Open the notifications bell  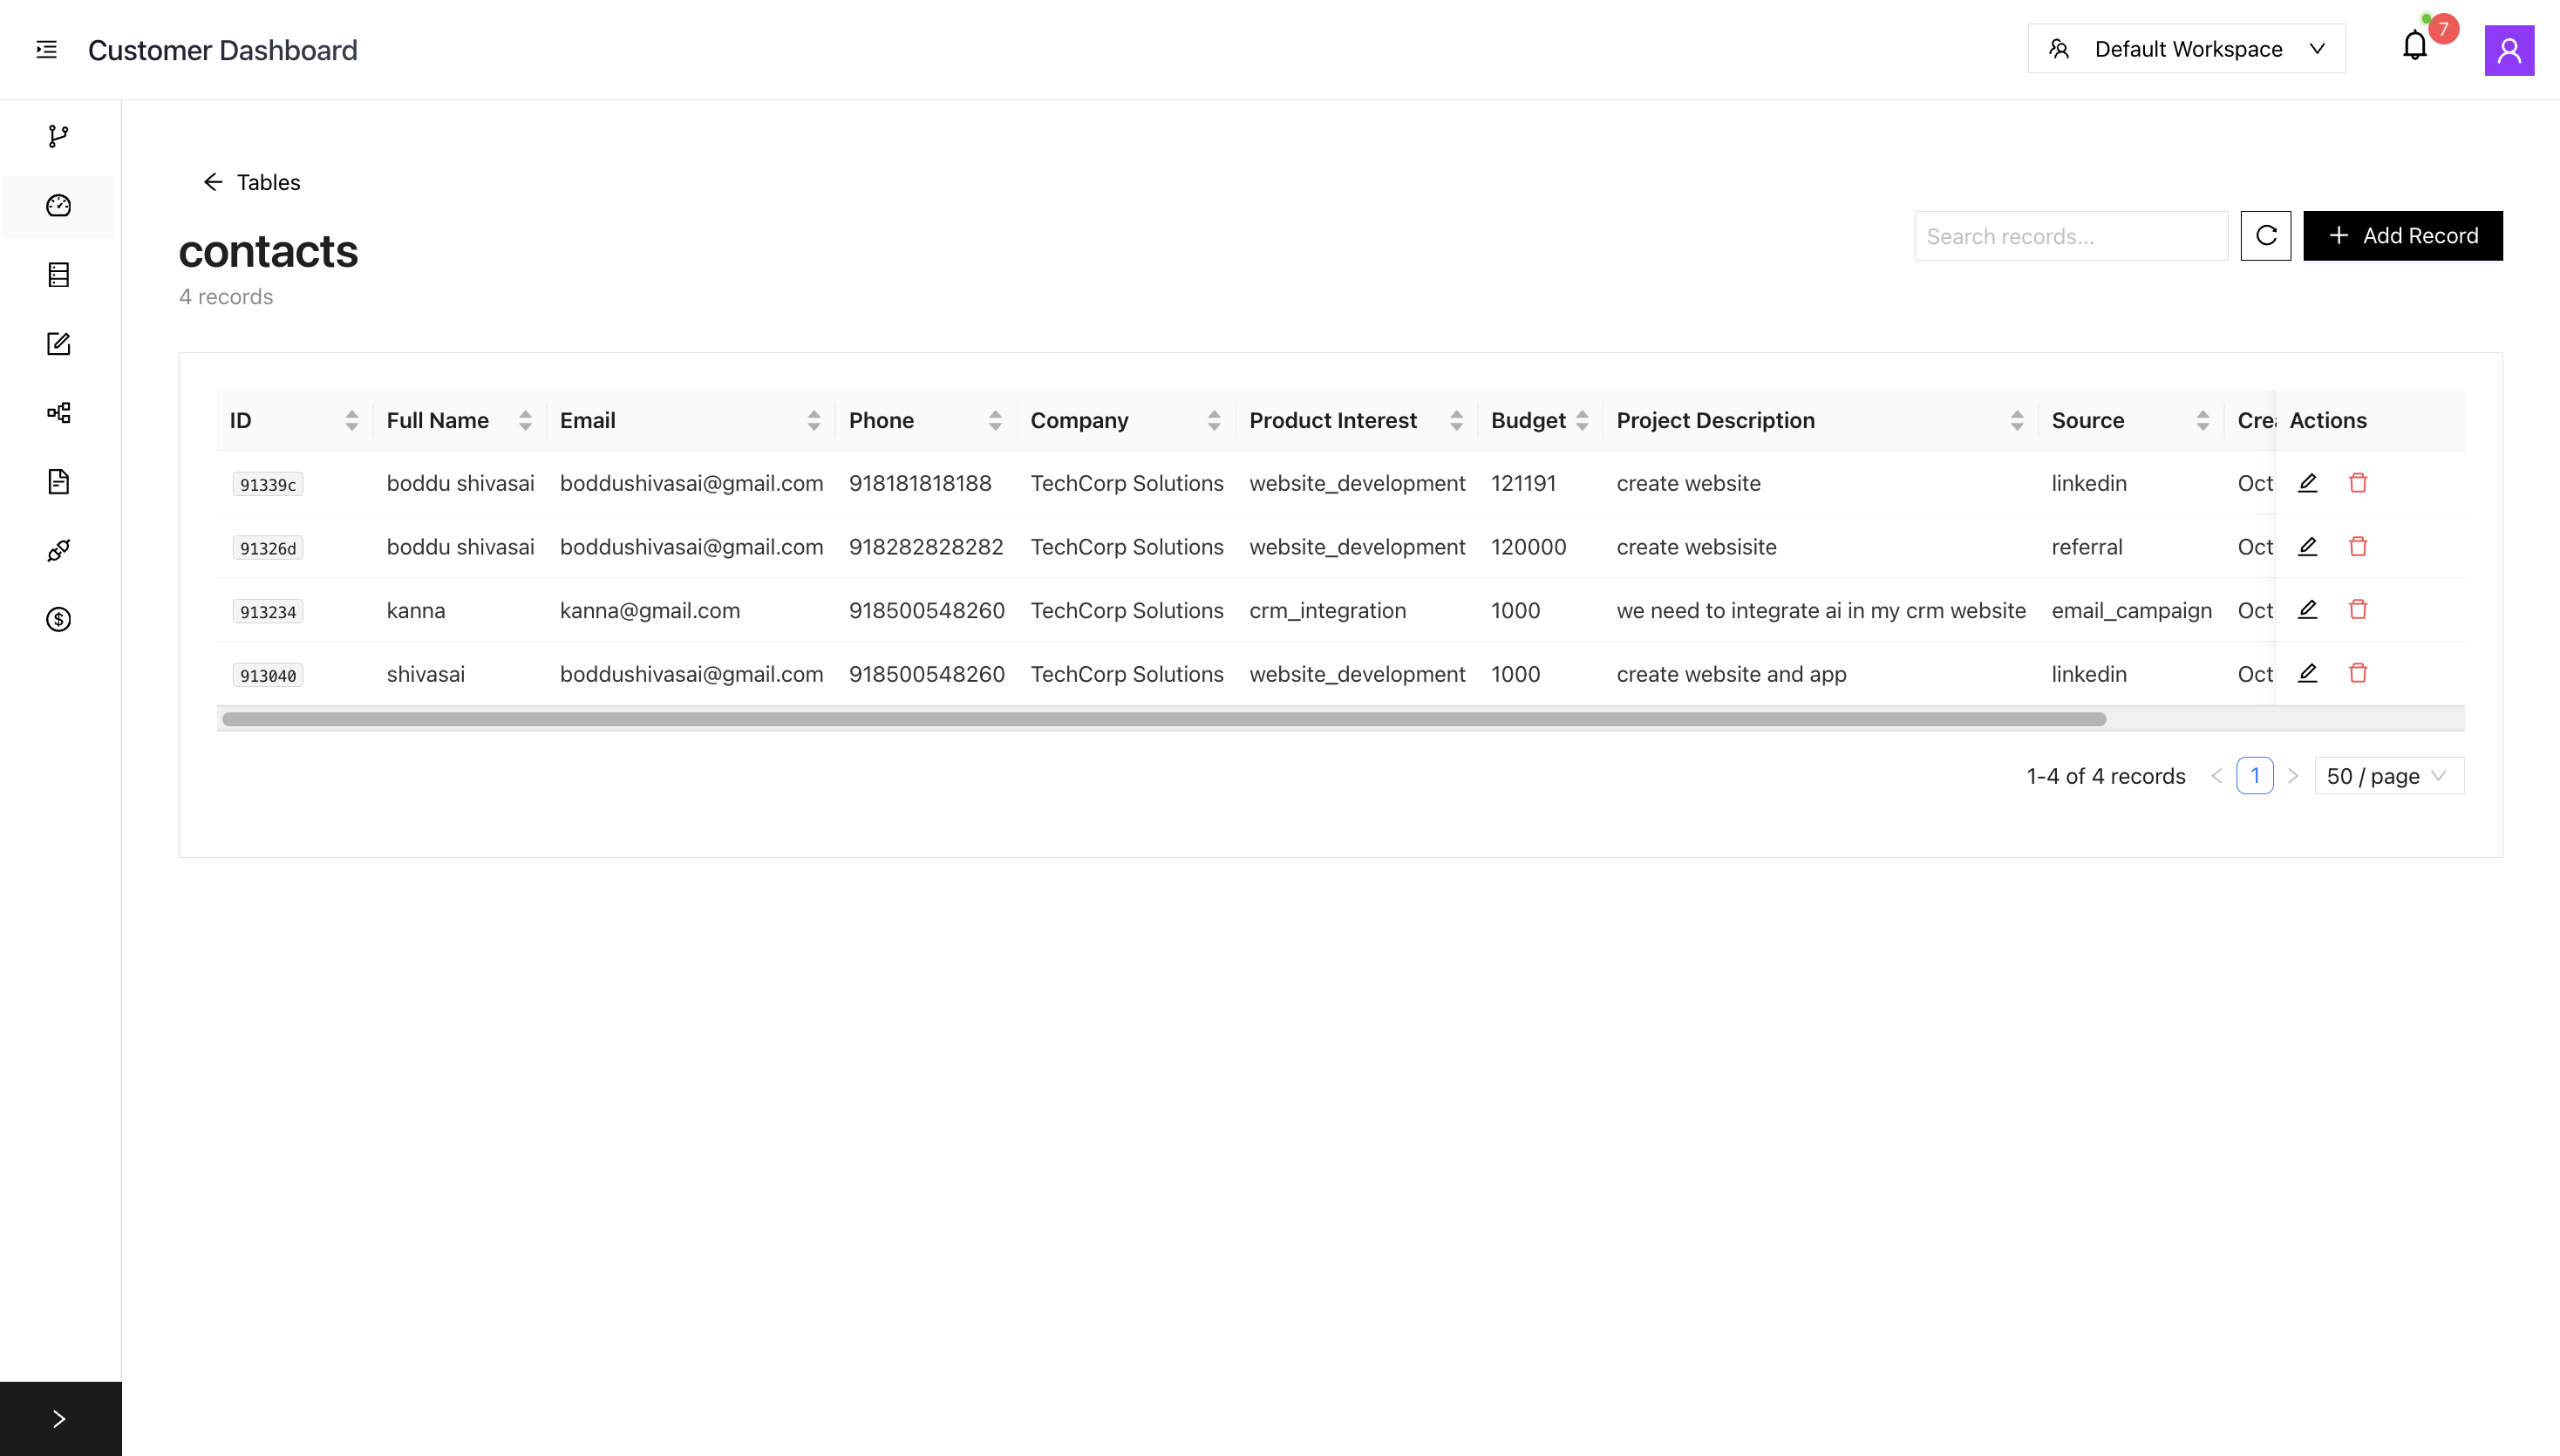(x=2414, y=47)
